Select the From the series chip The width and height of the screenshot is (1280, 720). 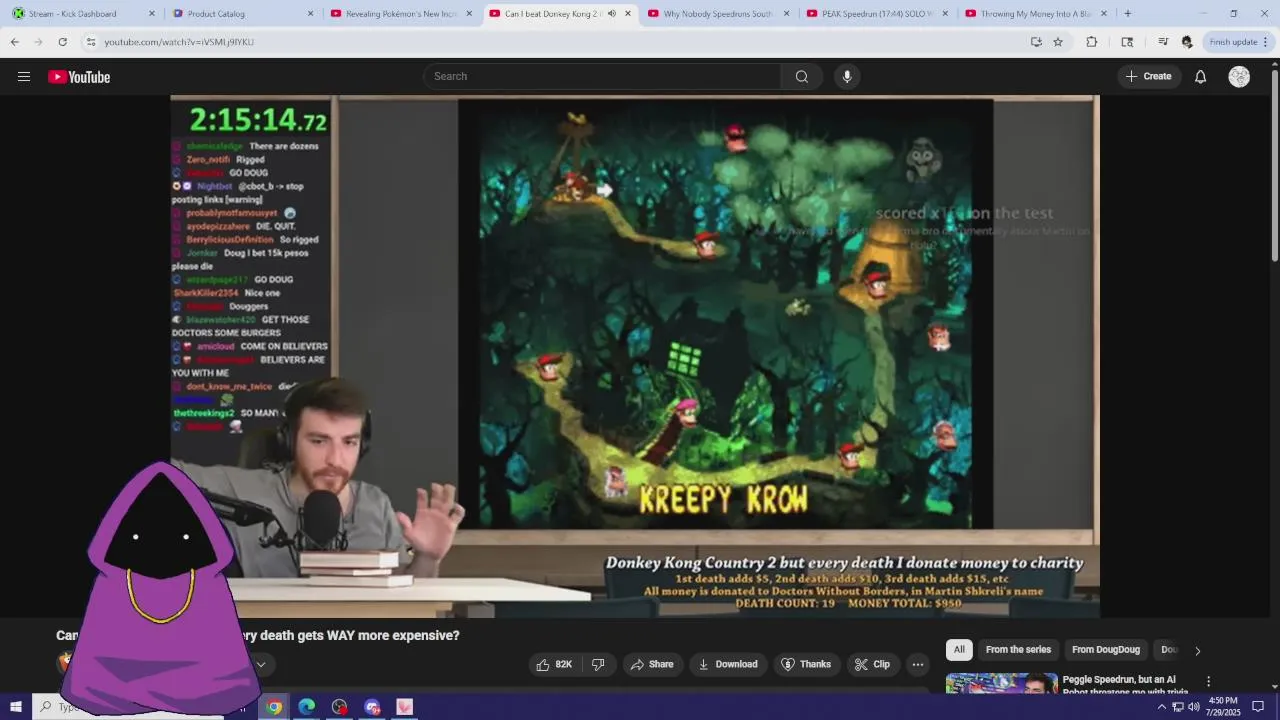coord(1018,650)
